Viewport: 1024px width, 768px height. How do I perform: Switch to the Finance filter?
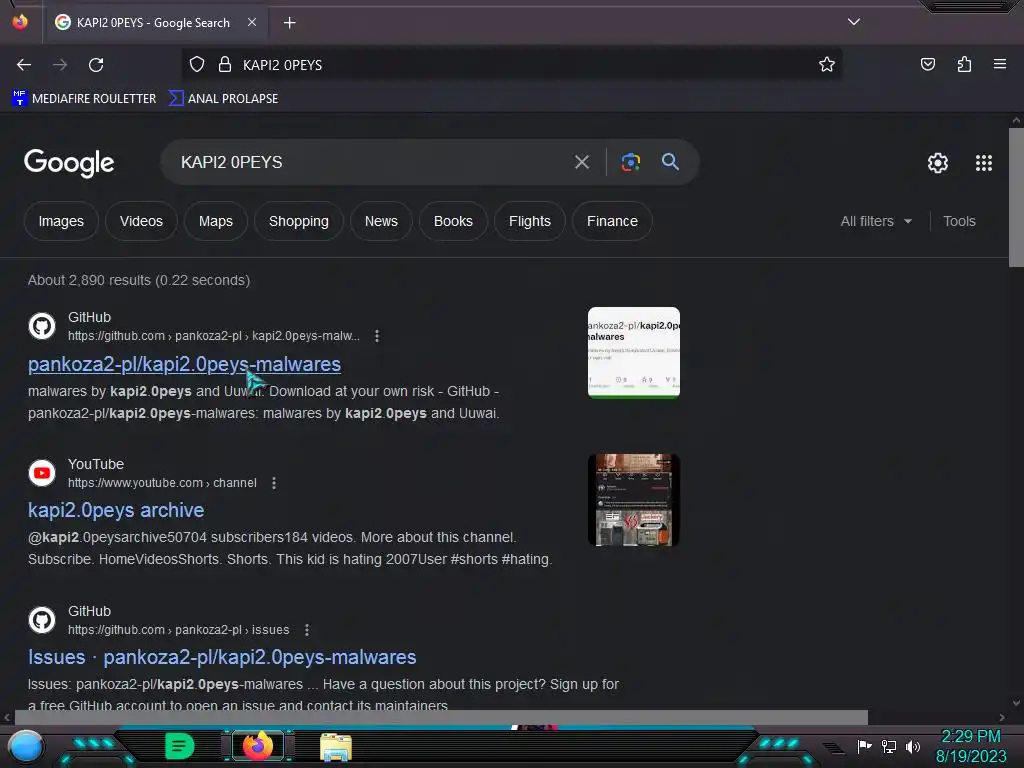612,221
